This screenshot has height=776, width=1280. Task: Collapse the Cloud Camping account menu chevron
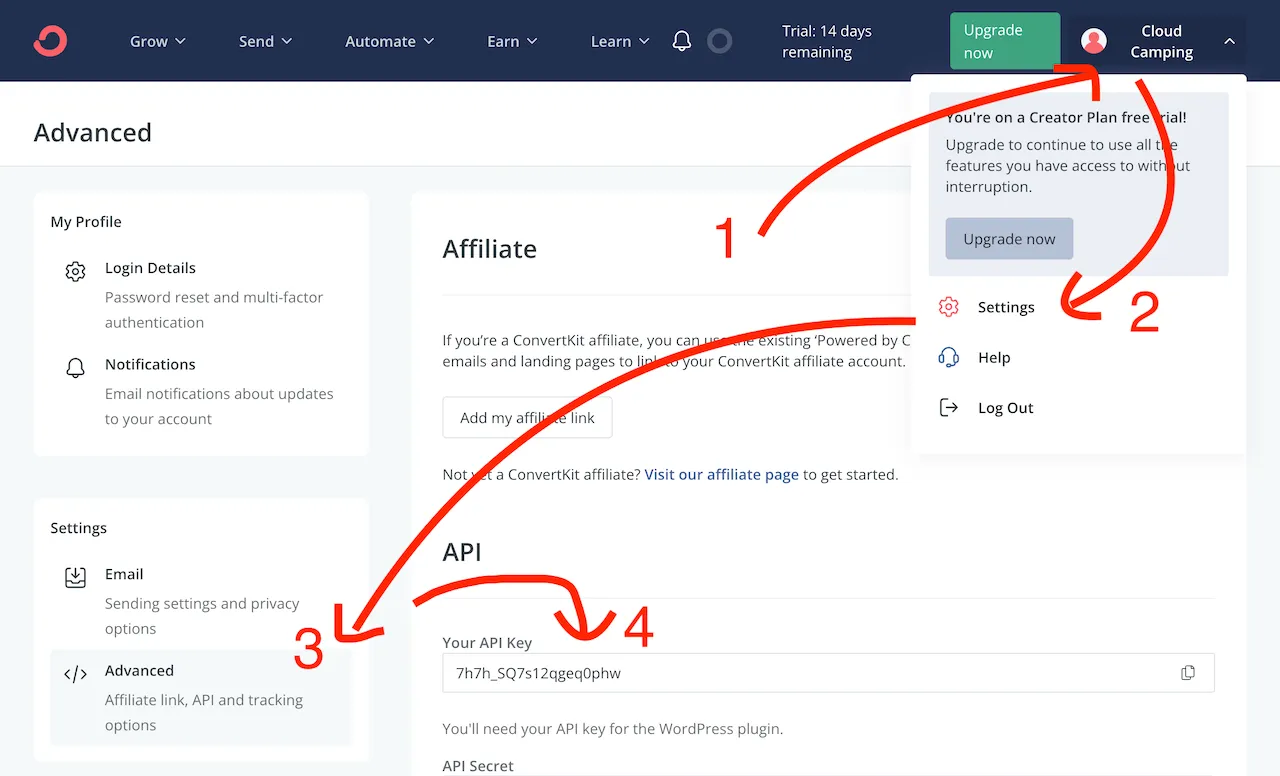(1230, 41)
